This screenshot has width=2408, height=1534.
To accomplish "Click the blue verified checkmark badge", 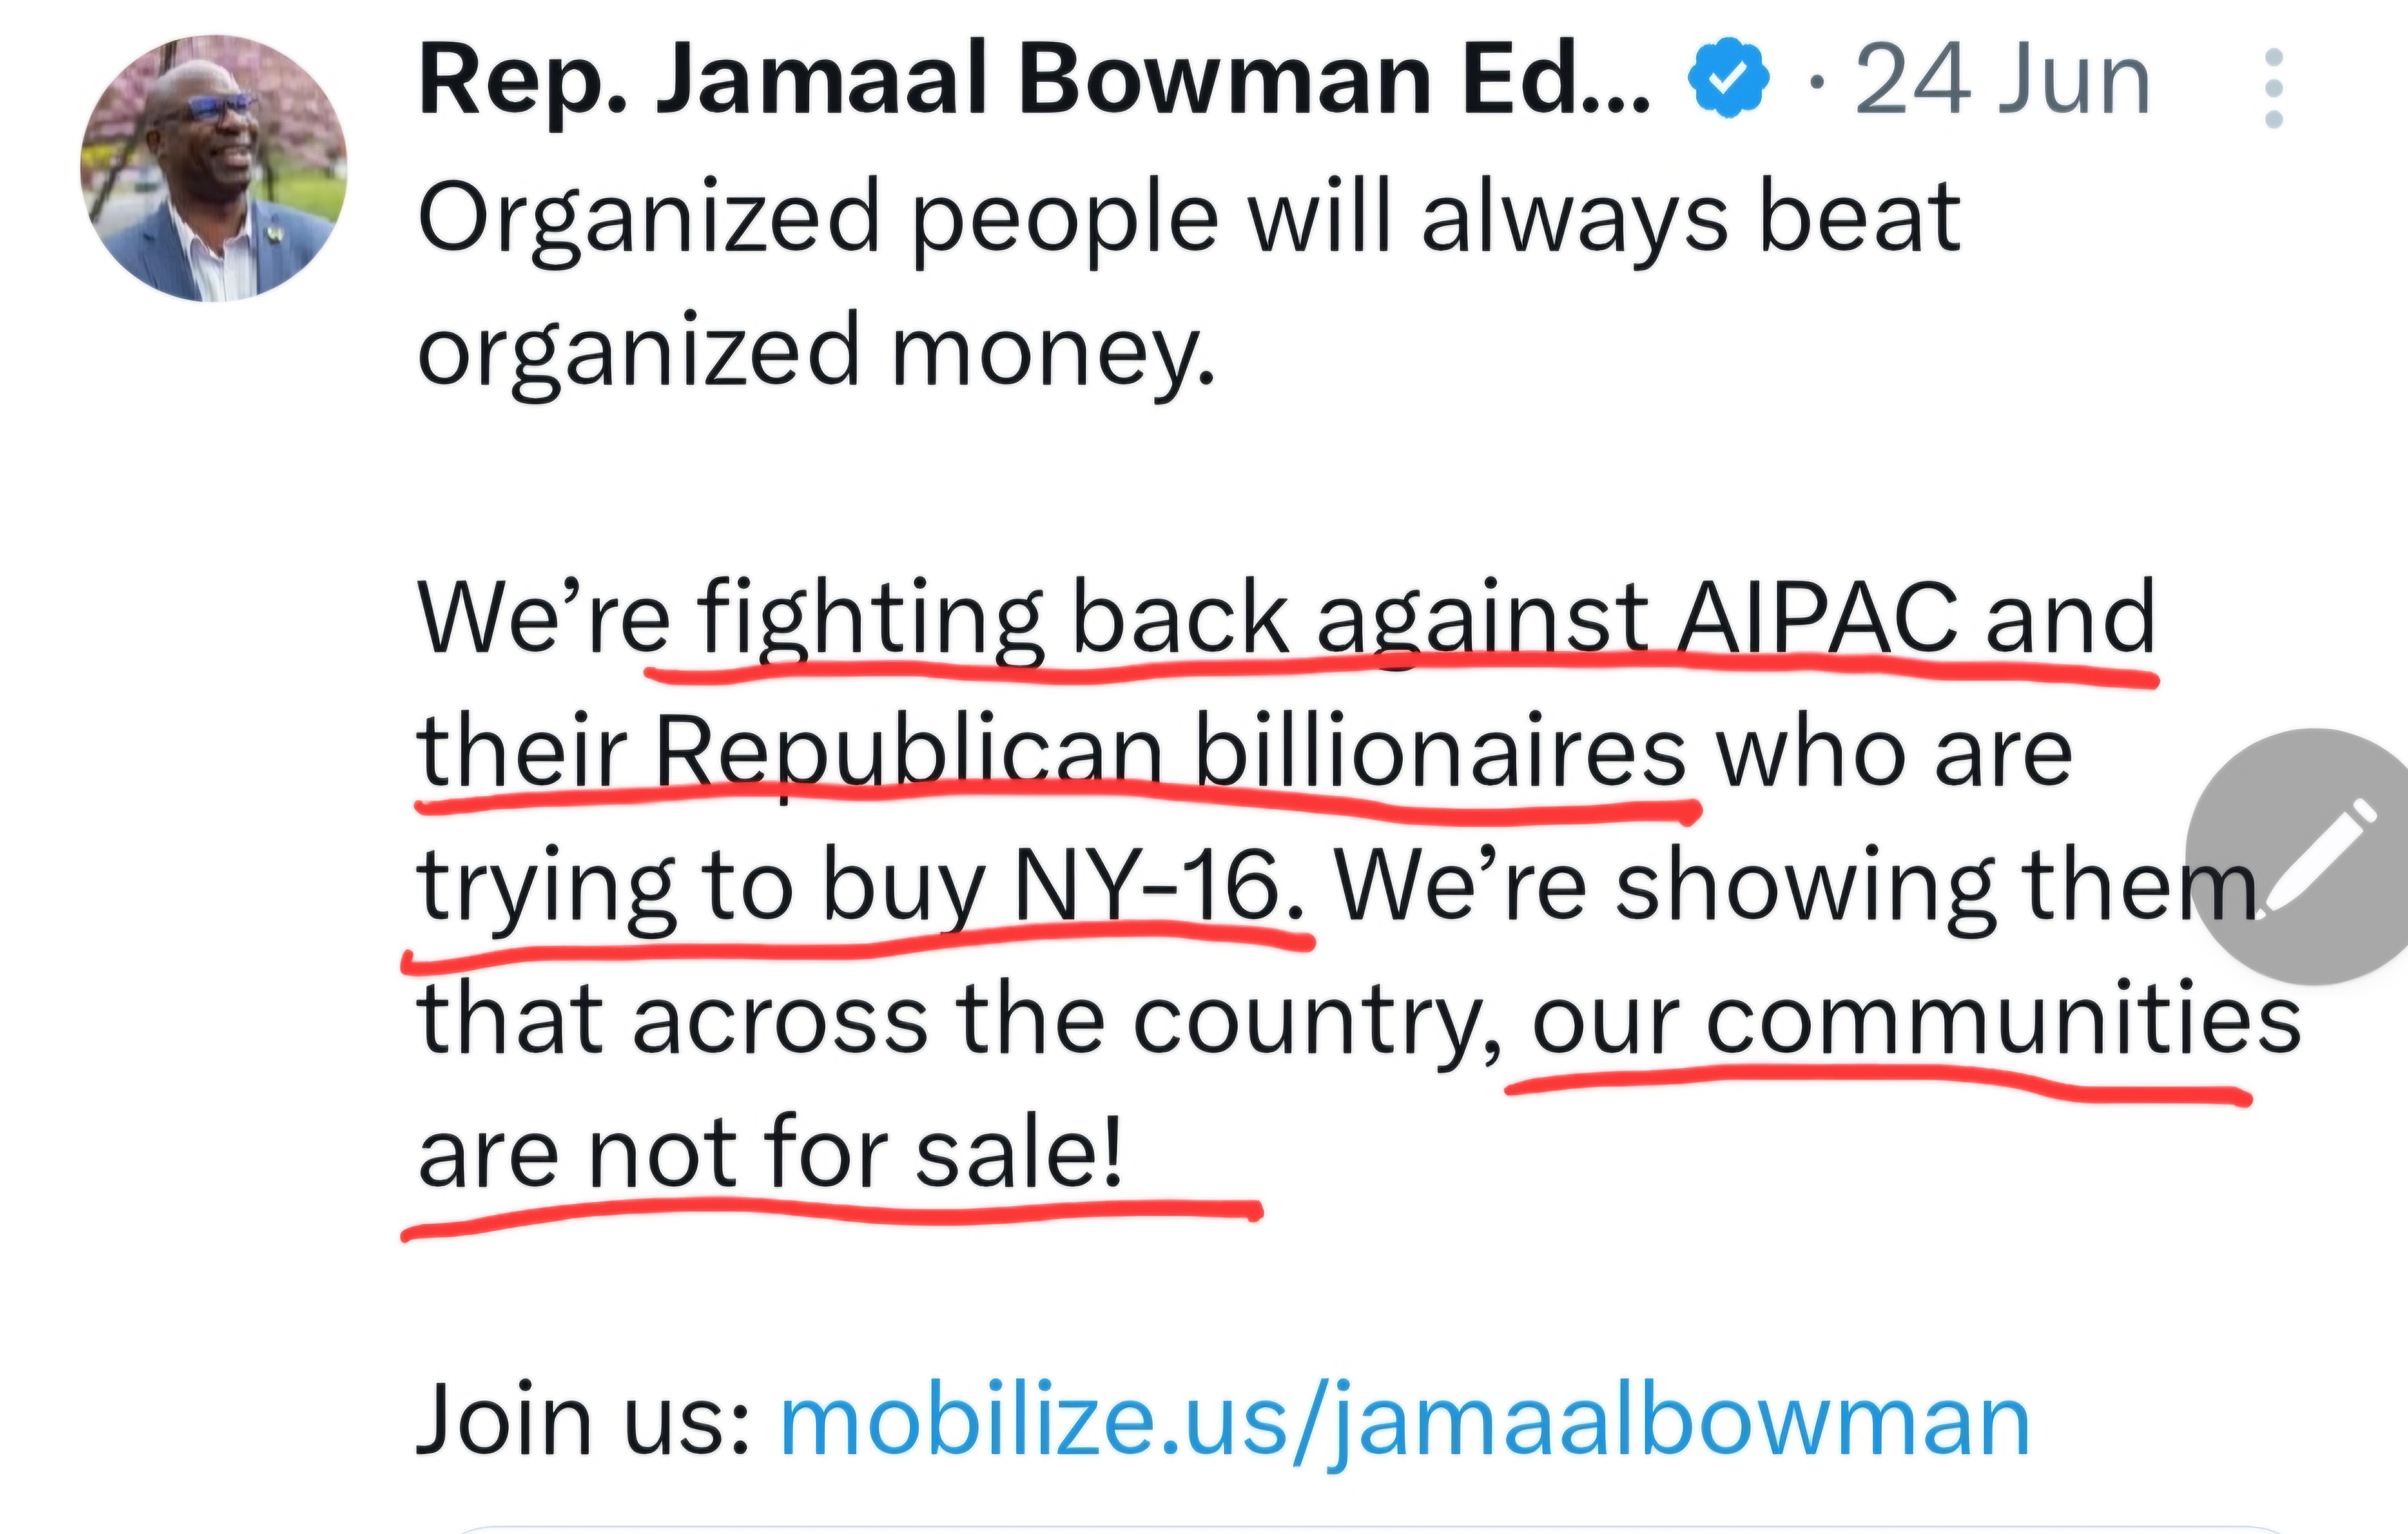I will pos(1728,78).
